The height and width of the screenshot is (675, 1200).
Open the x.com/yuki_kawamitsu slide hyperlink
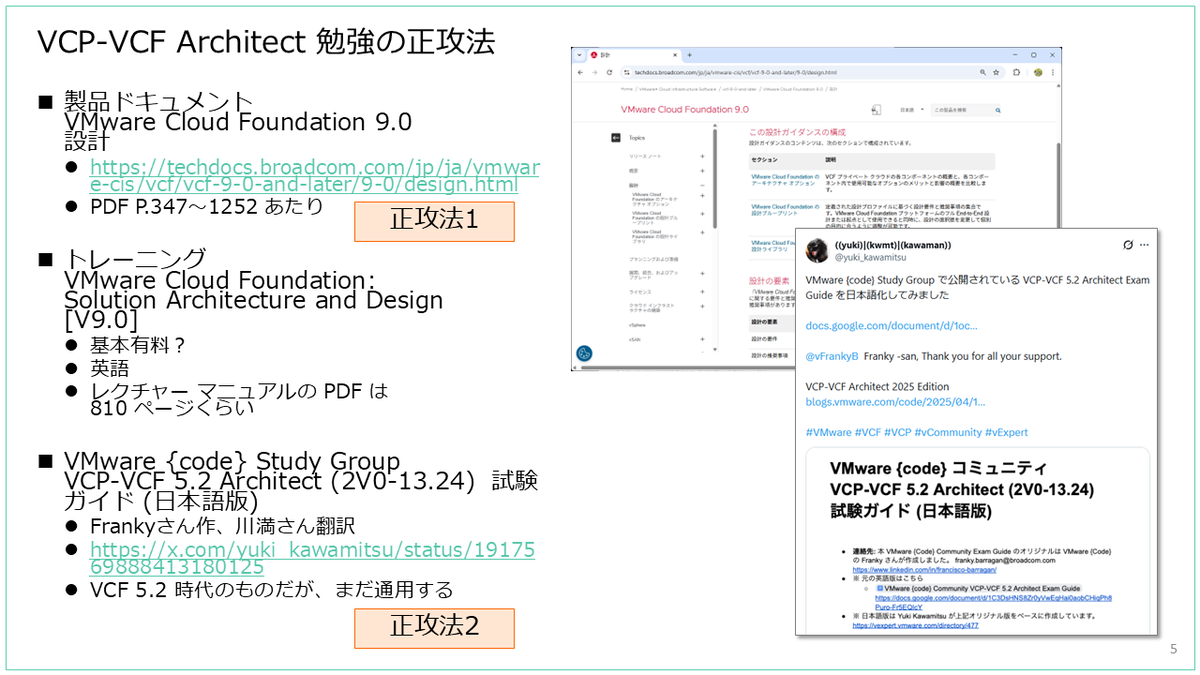pyautogui.click(x=312, y=558)
